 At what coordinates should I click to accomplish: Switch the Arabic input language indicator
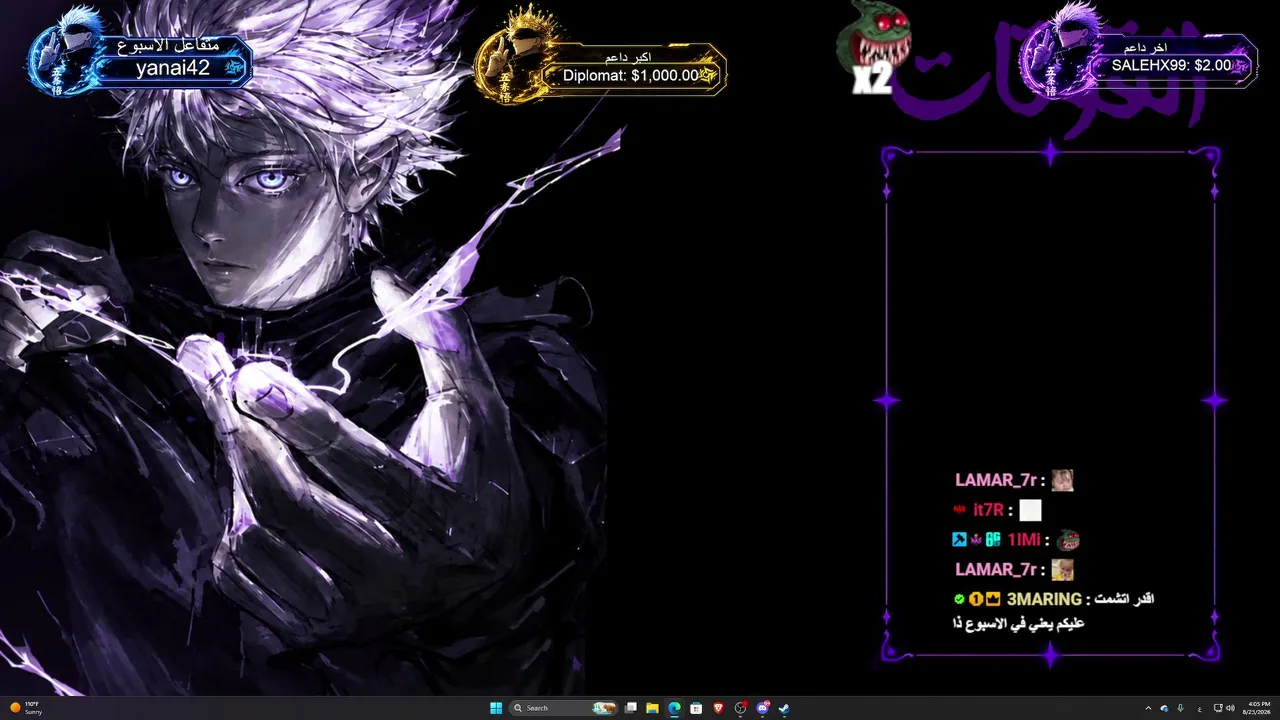pyautogui.click(x=1199, y=708)
